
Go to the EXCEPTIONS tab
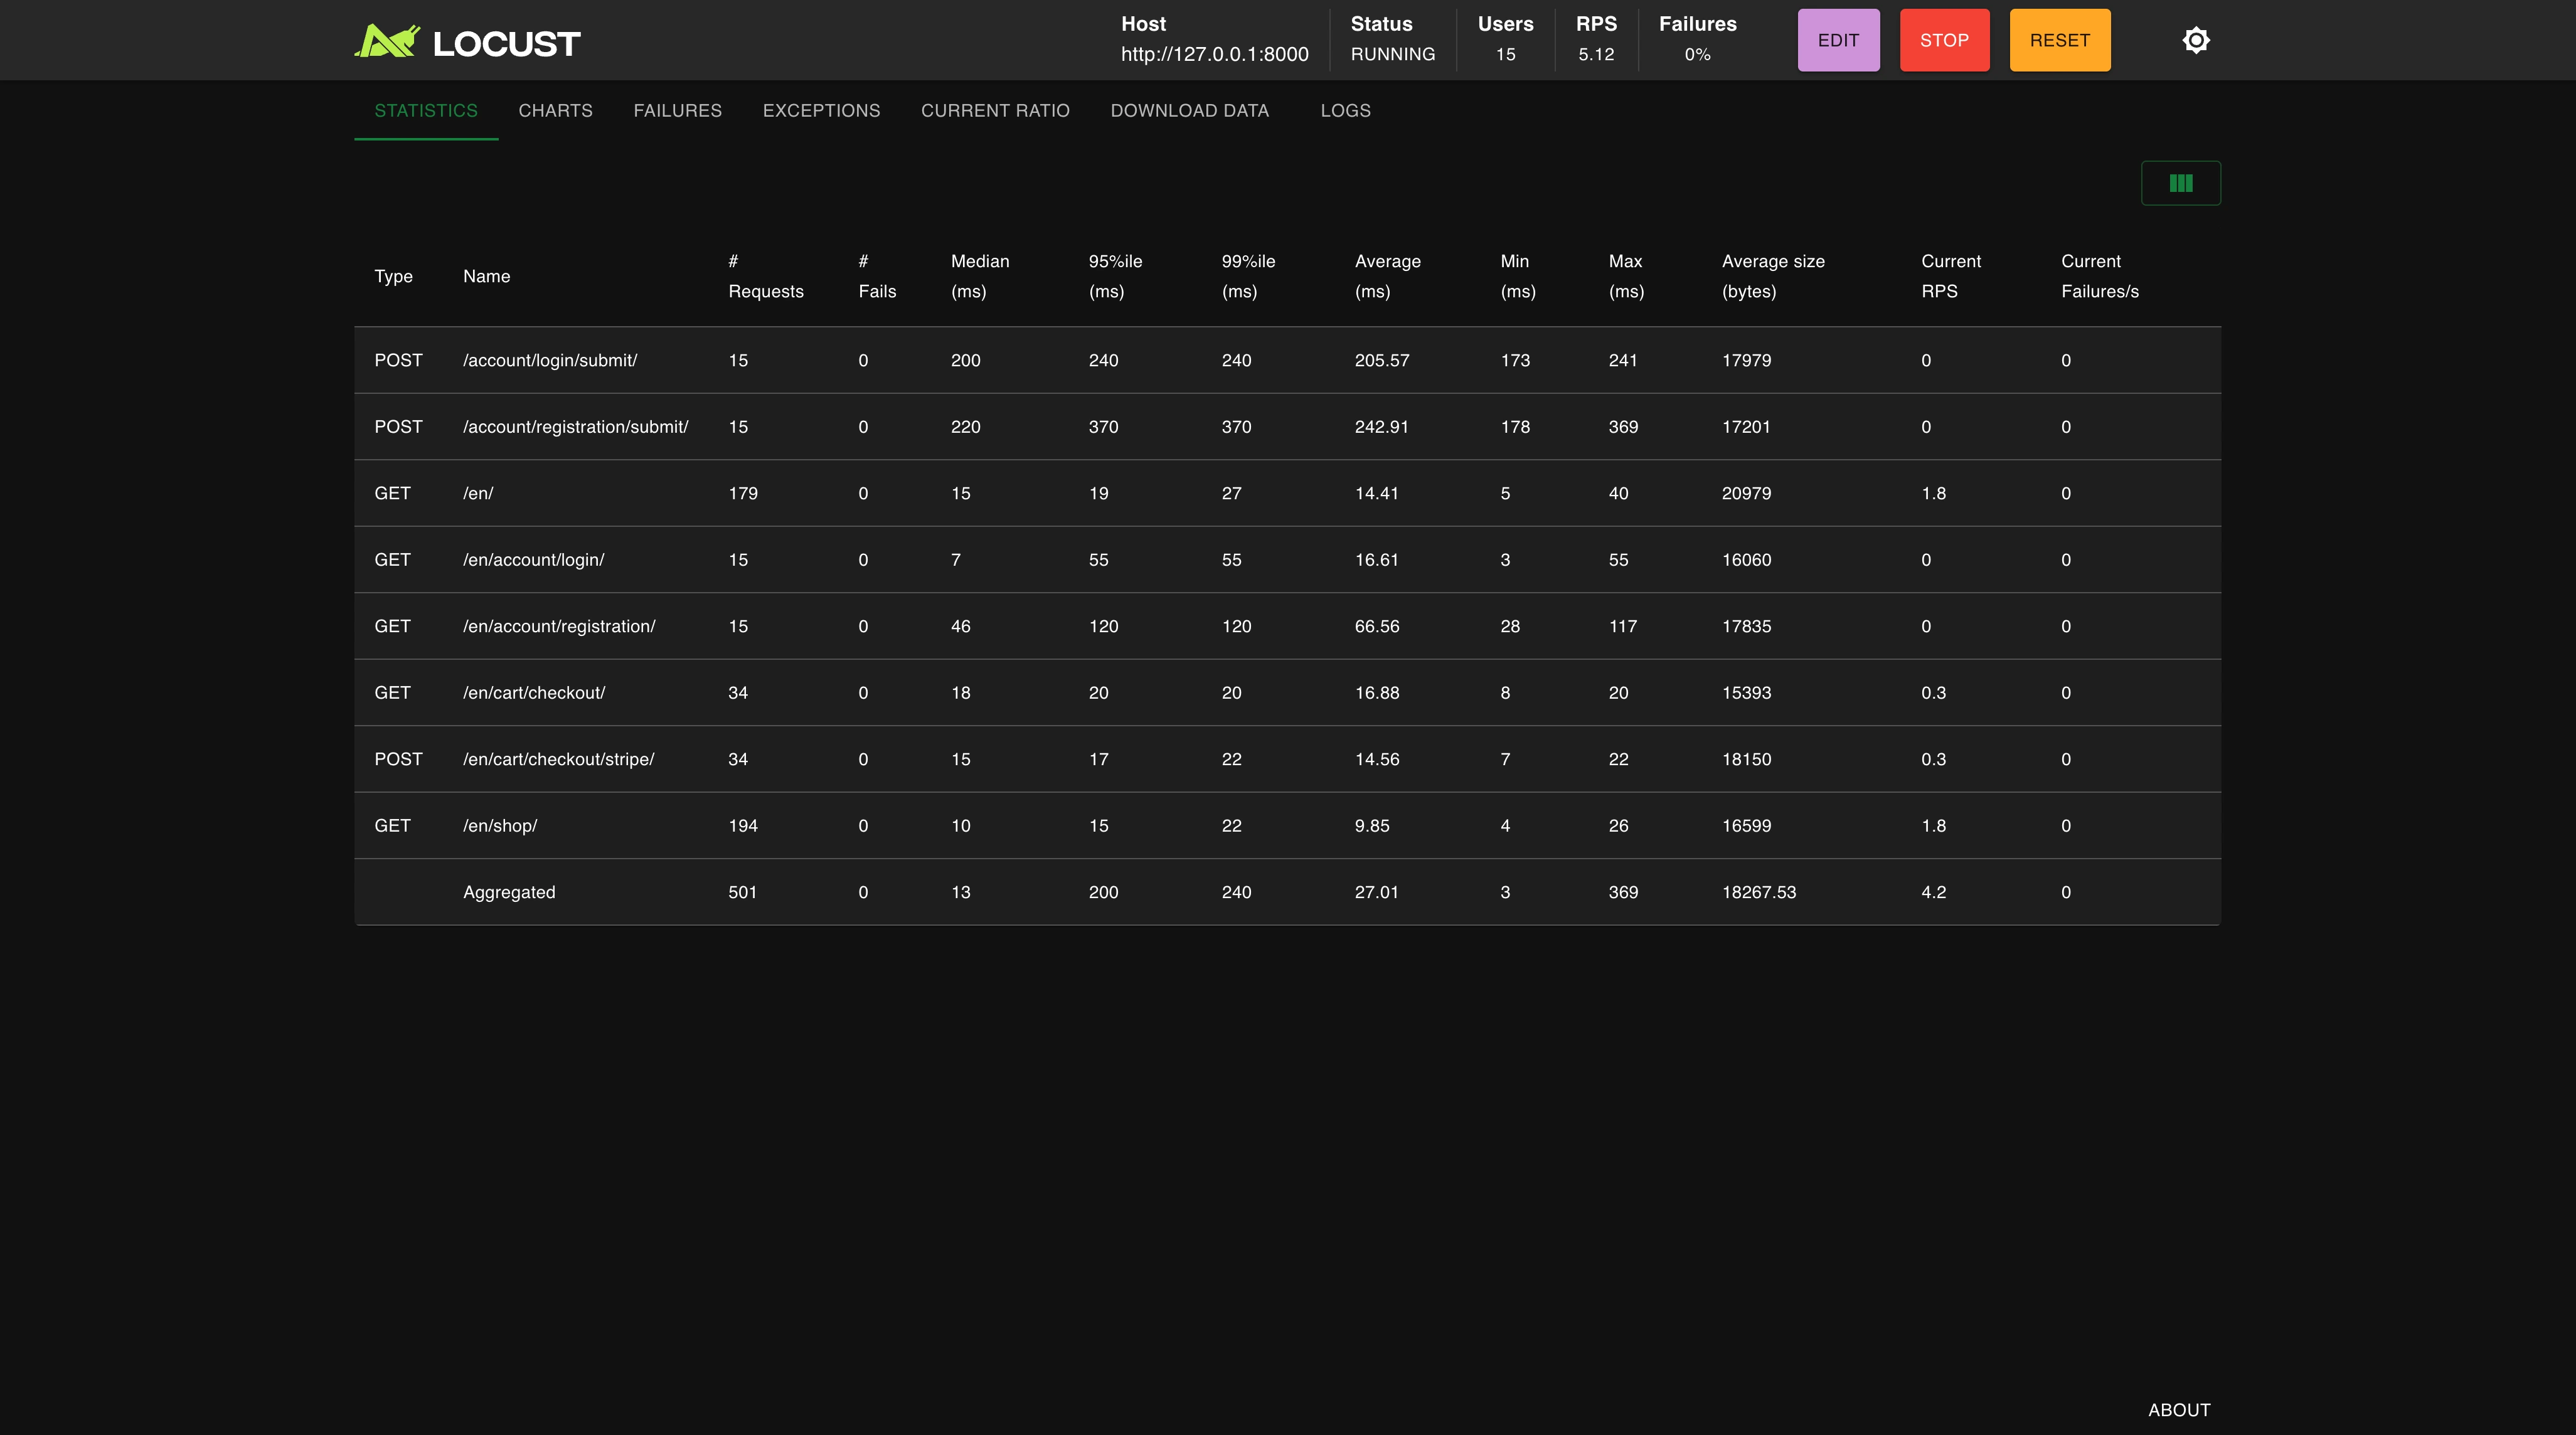coord(821,110)
